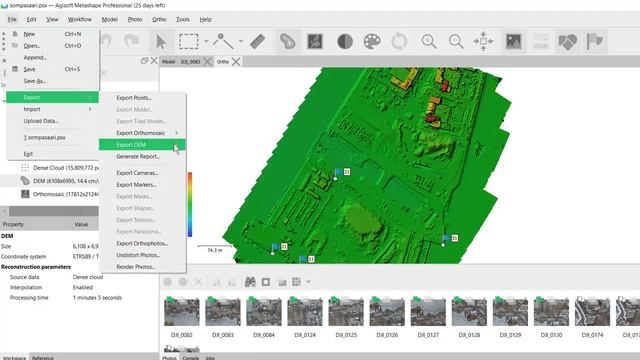Click the elevation color scale bar
640x360 pixels.
tap(190, 204)
